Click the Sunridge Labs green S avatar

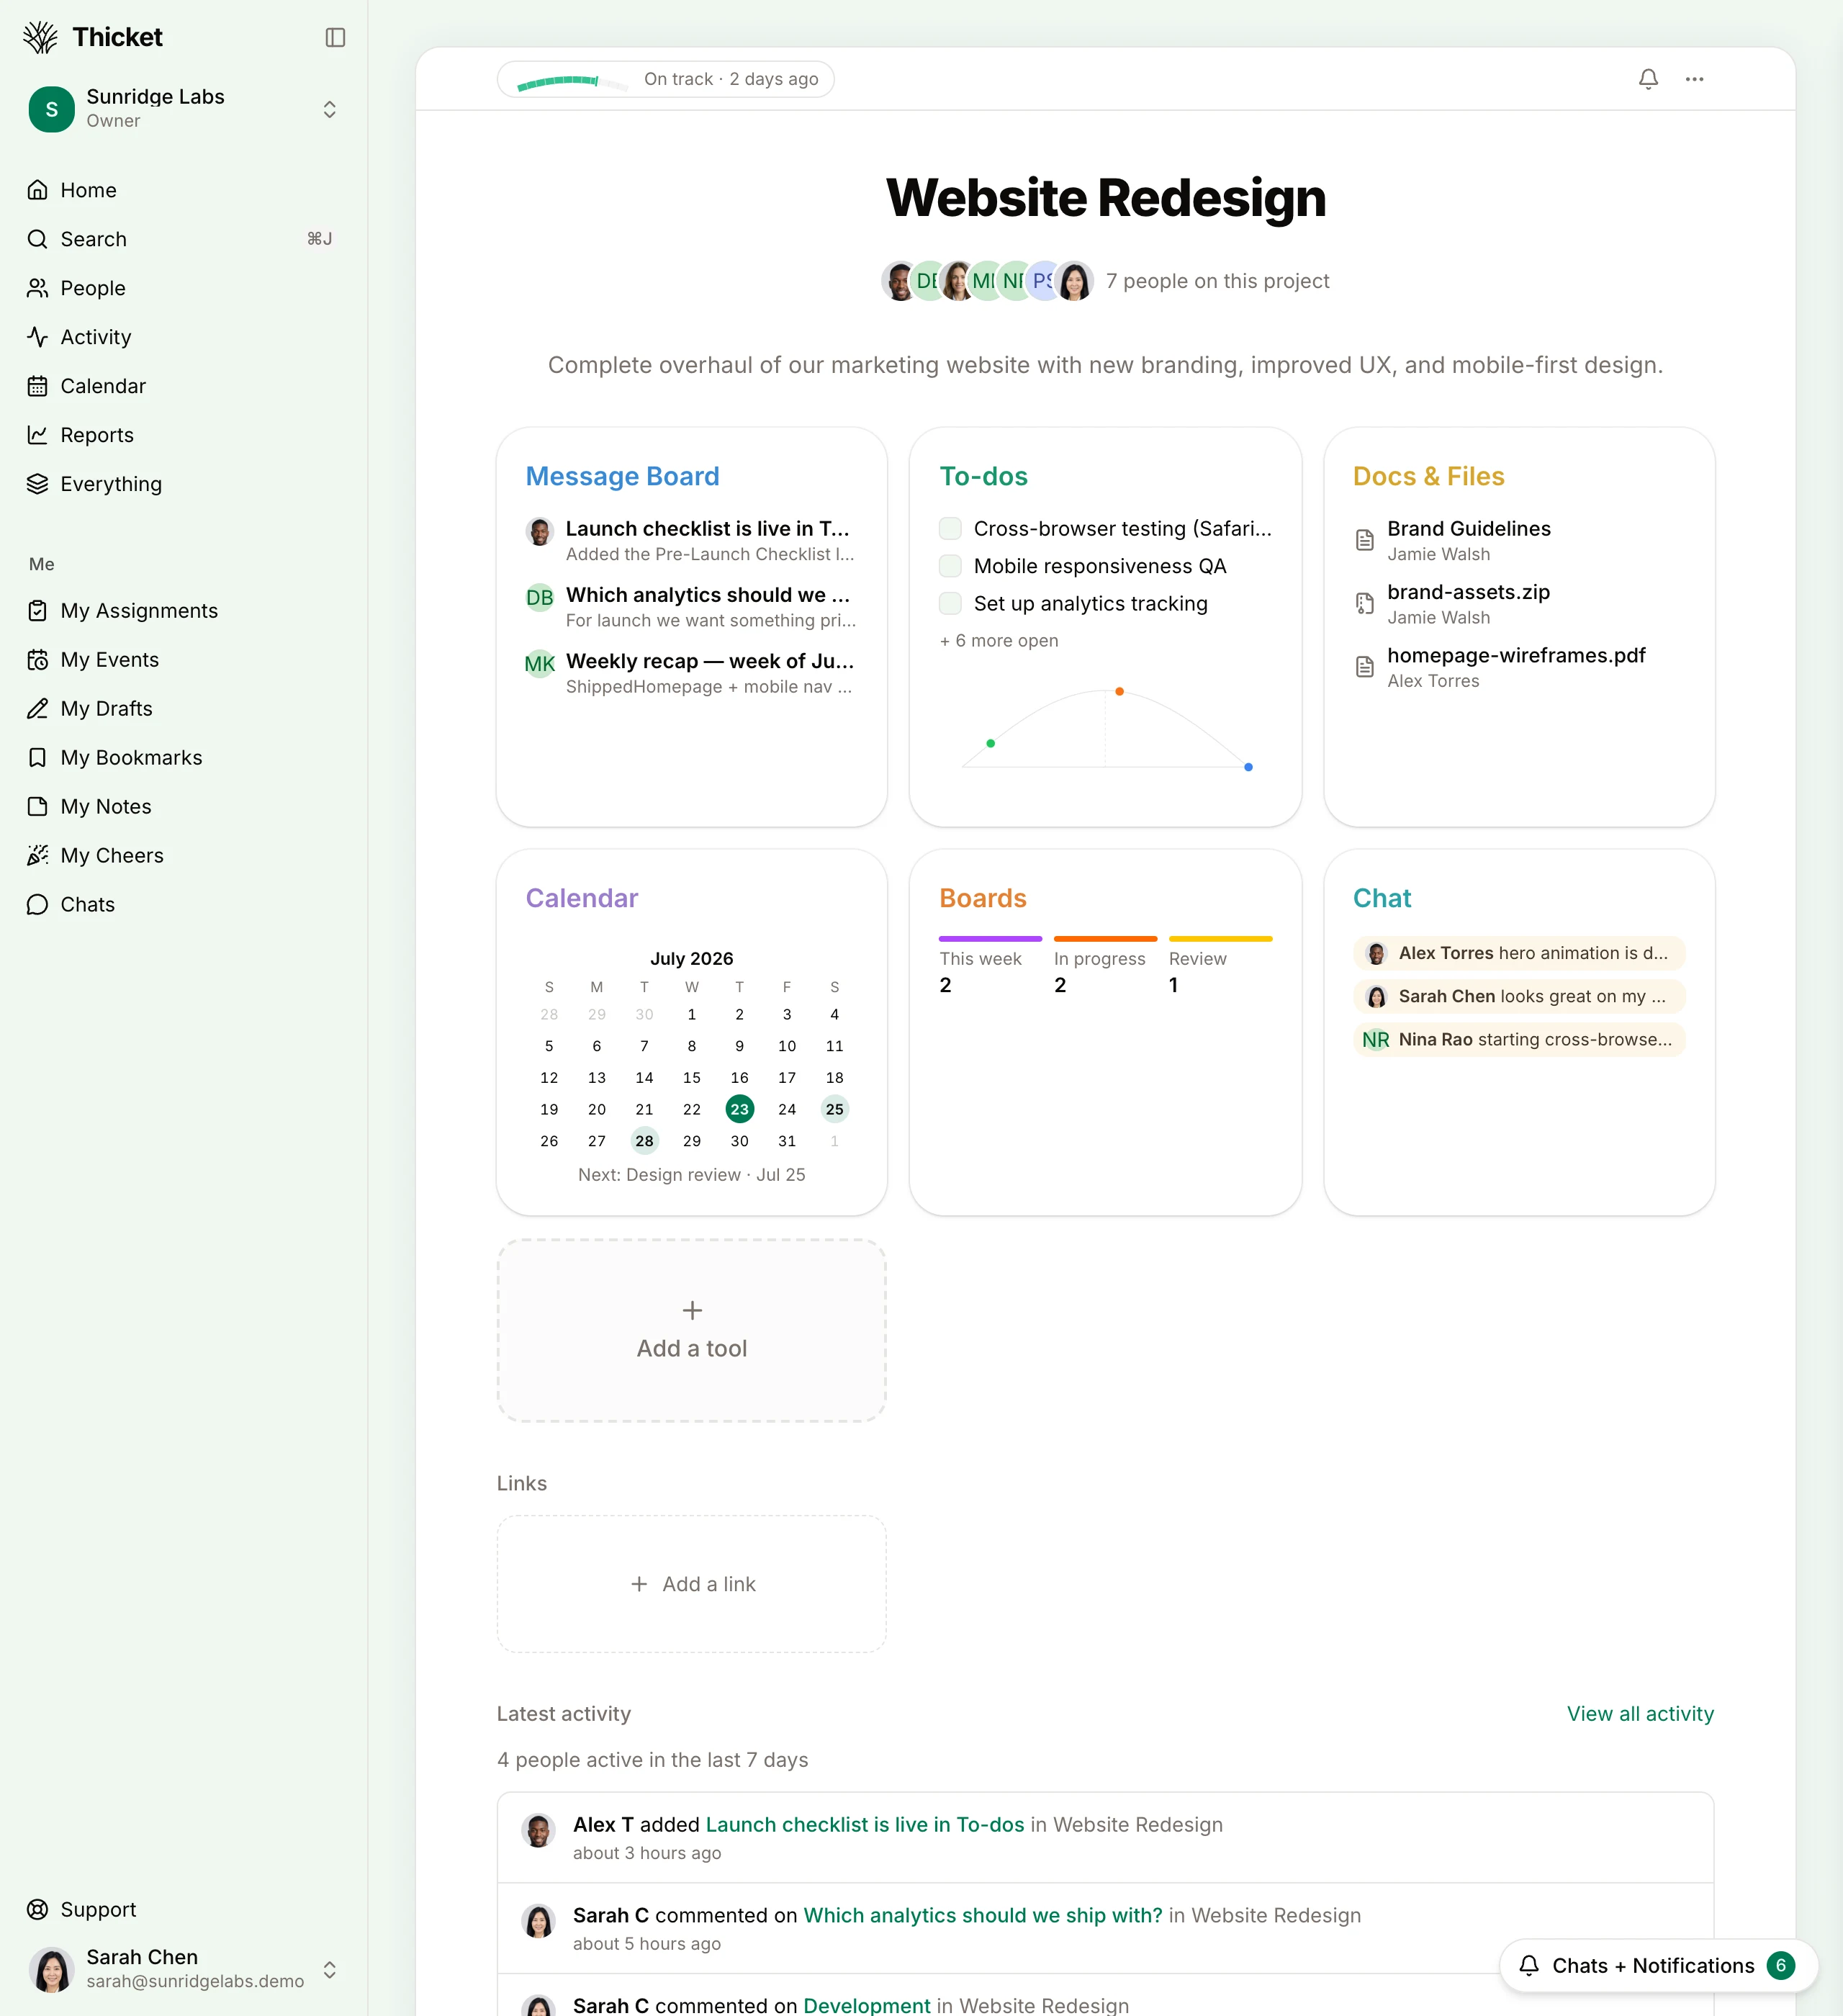51,109
